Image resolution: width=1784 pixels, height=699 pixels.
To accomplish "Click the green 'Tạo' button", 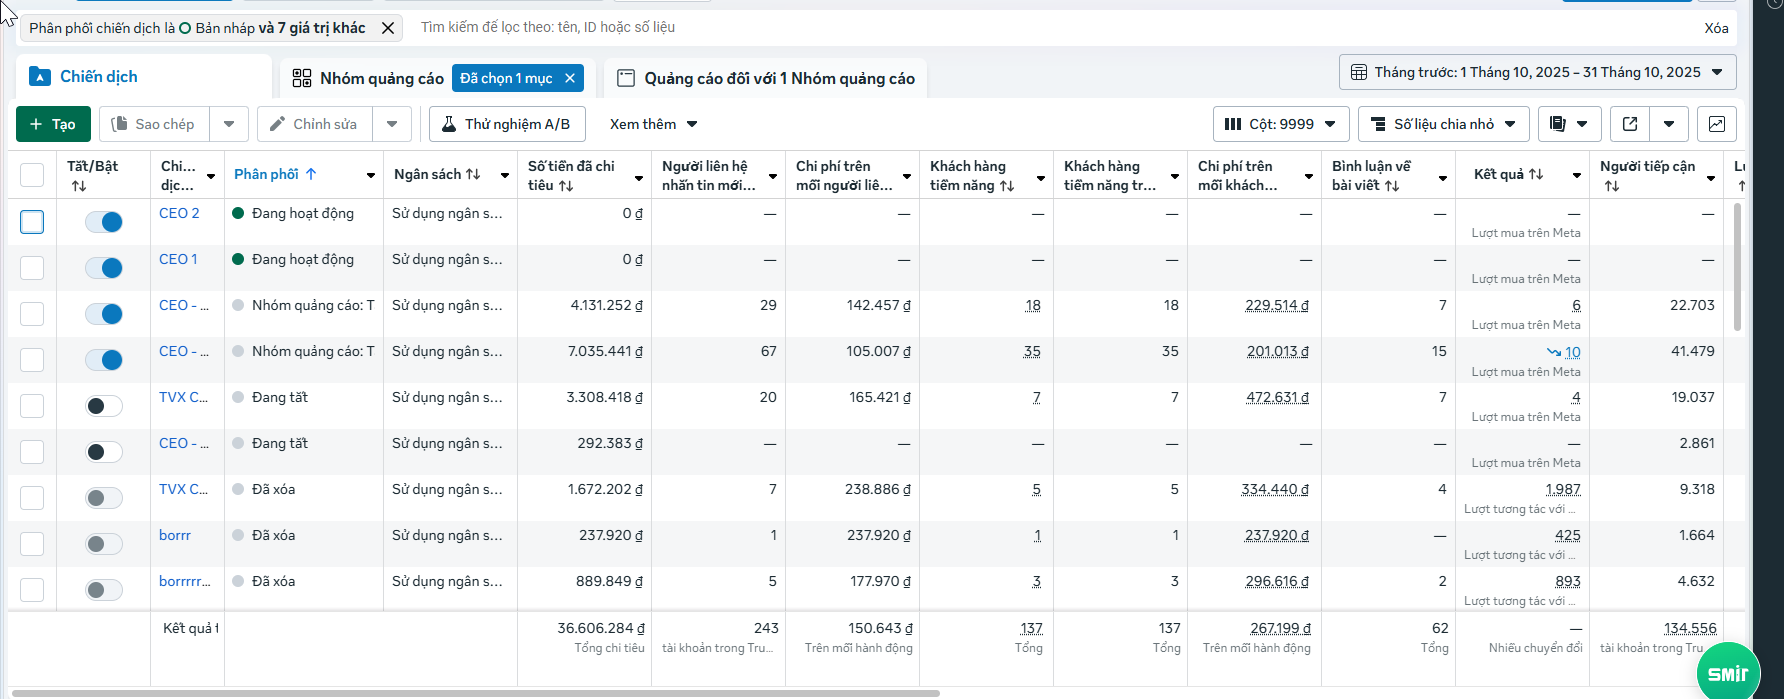I will click(53, 124).
